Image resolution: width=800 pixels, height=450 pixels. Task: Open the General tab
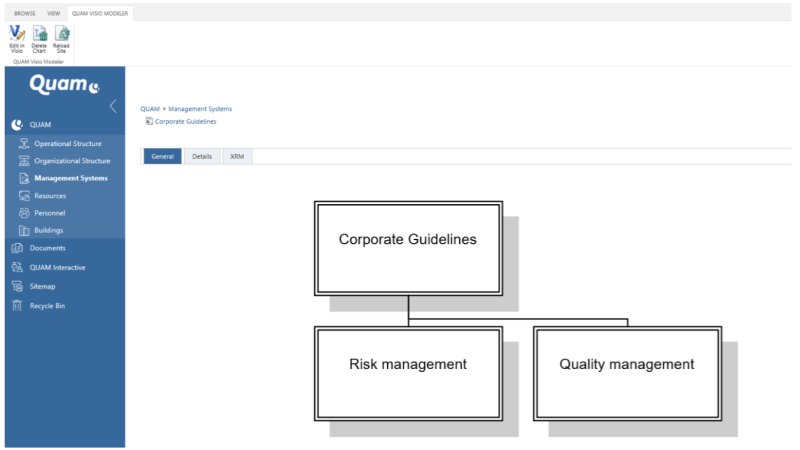[x=162, y=157]
